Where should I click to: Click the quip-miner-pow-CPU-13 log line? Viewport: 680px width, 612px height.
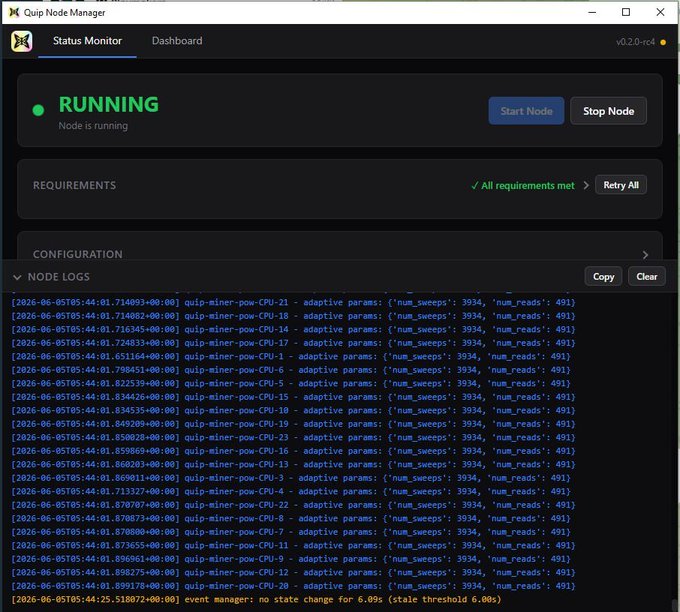293,465
